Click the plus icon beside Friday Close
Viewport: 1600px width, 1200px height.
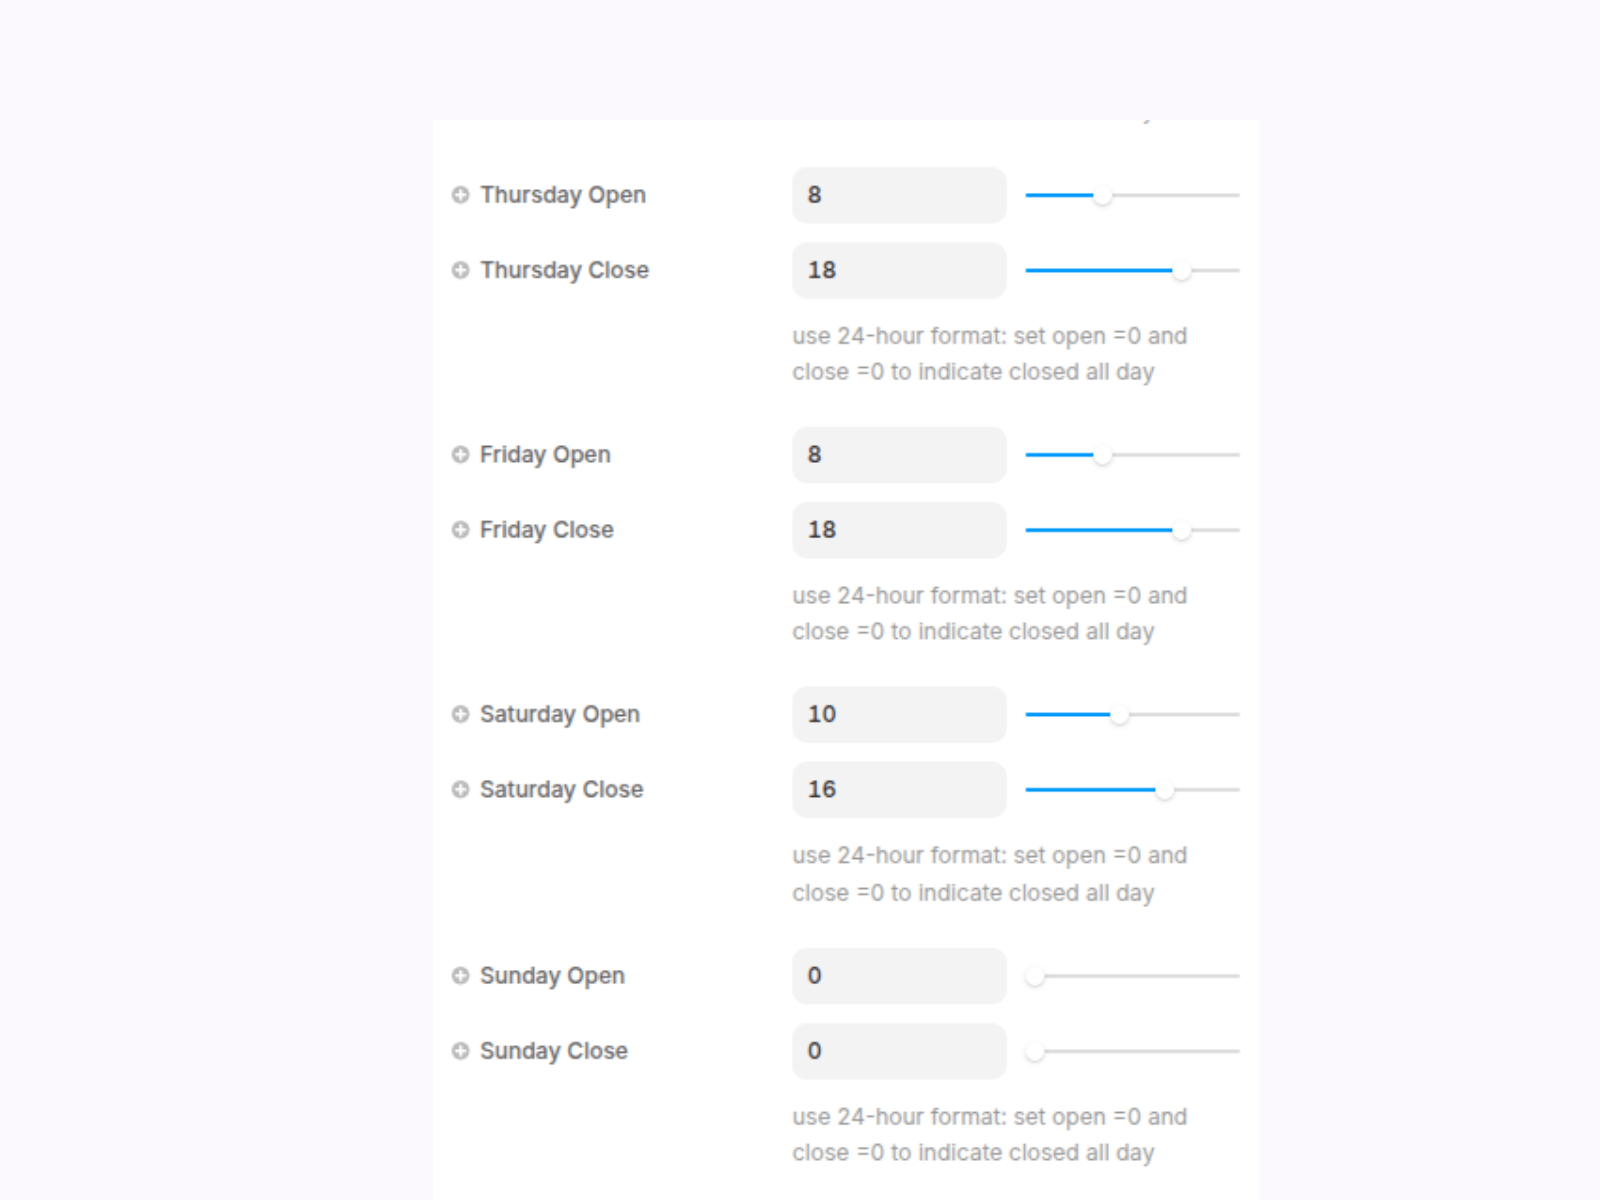460,530
